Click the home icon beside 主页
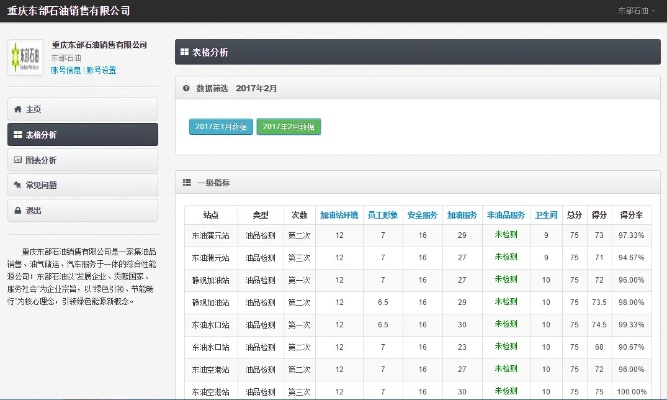 tap(17, 109)
